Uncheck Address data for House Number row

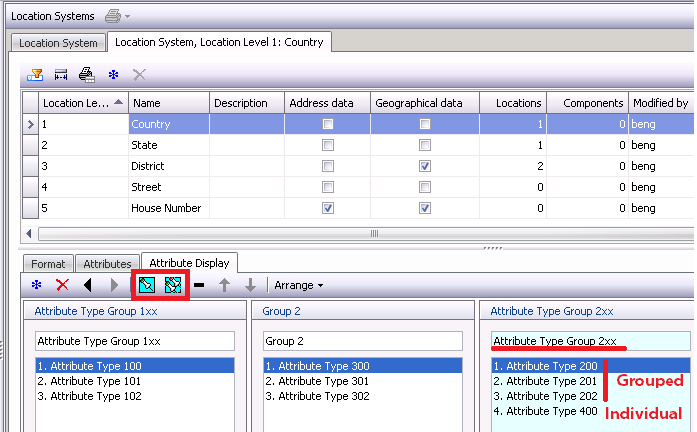click(x=328, y=208)
